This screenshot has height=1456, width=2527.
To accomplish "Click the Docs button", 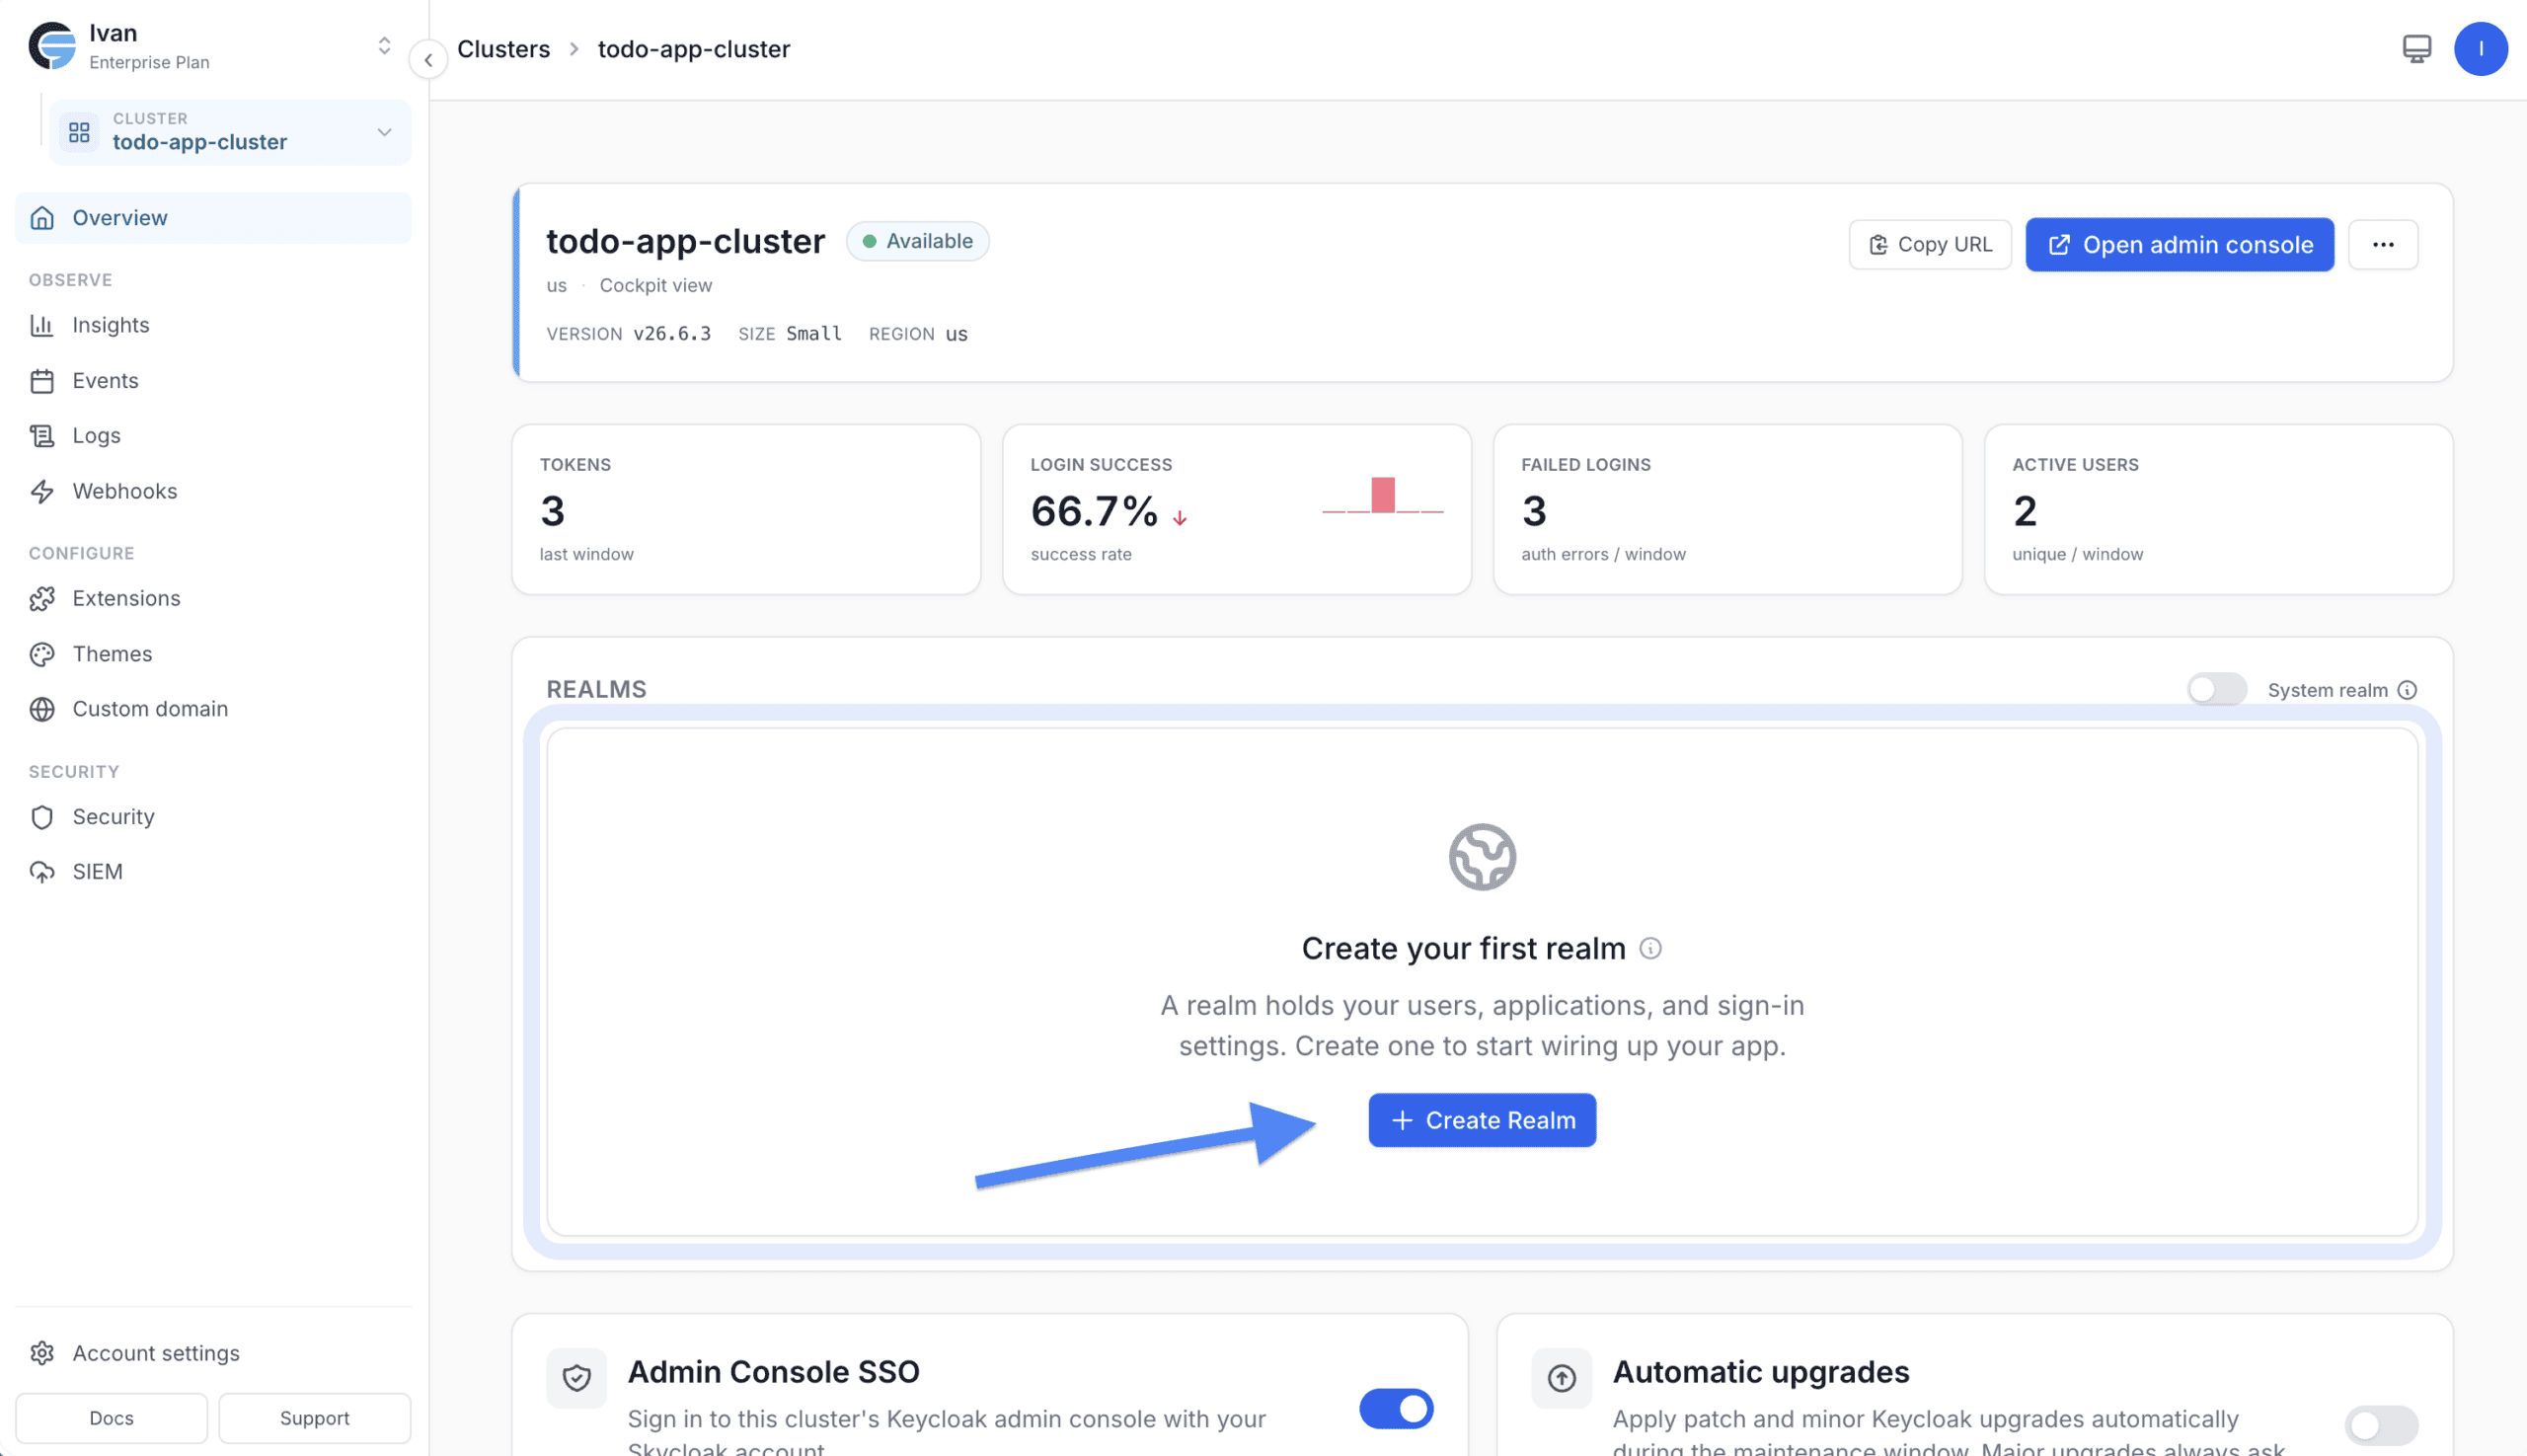I will coord(111,1417).
